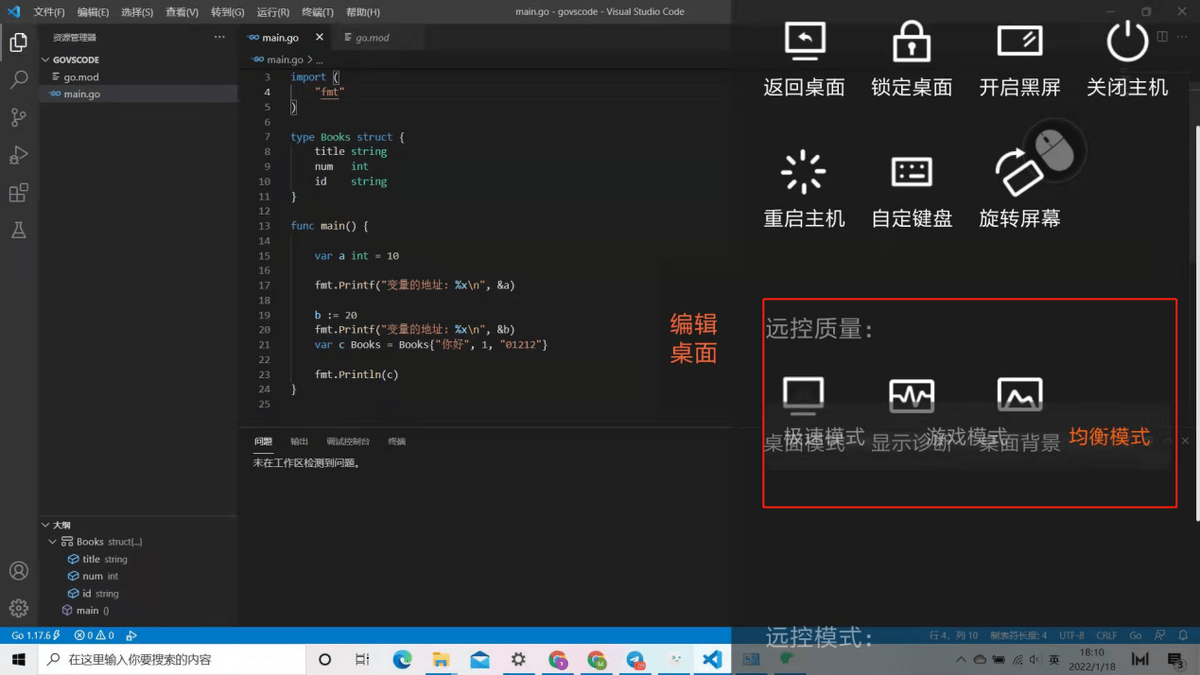Click the 重启主机 icon
Image resolution: width=1200 pixels, height=675 pixels.
[x=804, y=172]
